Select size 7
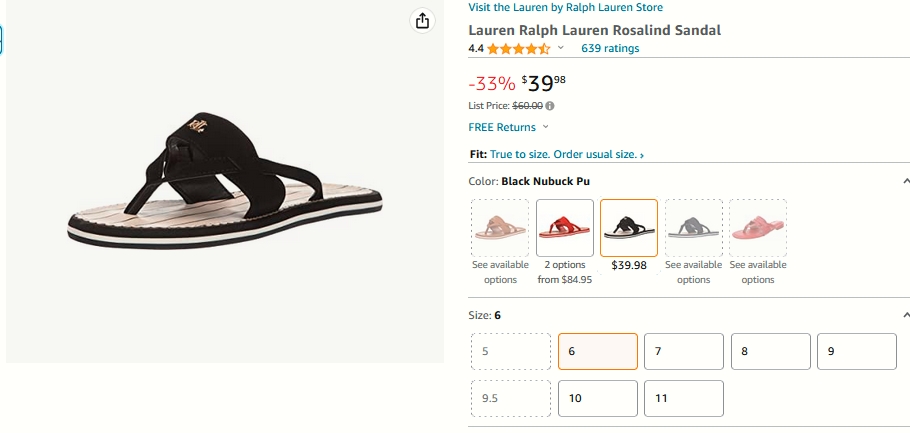Viewport: 910px width, 433px height. tap(684, 351)
